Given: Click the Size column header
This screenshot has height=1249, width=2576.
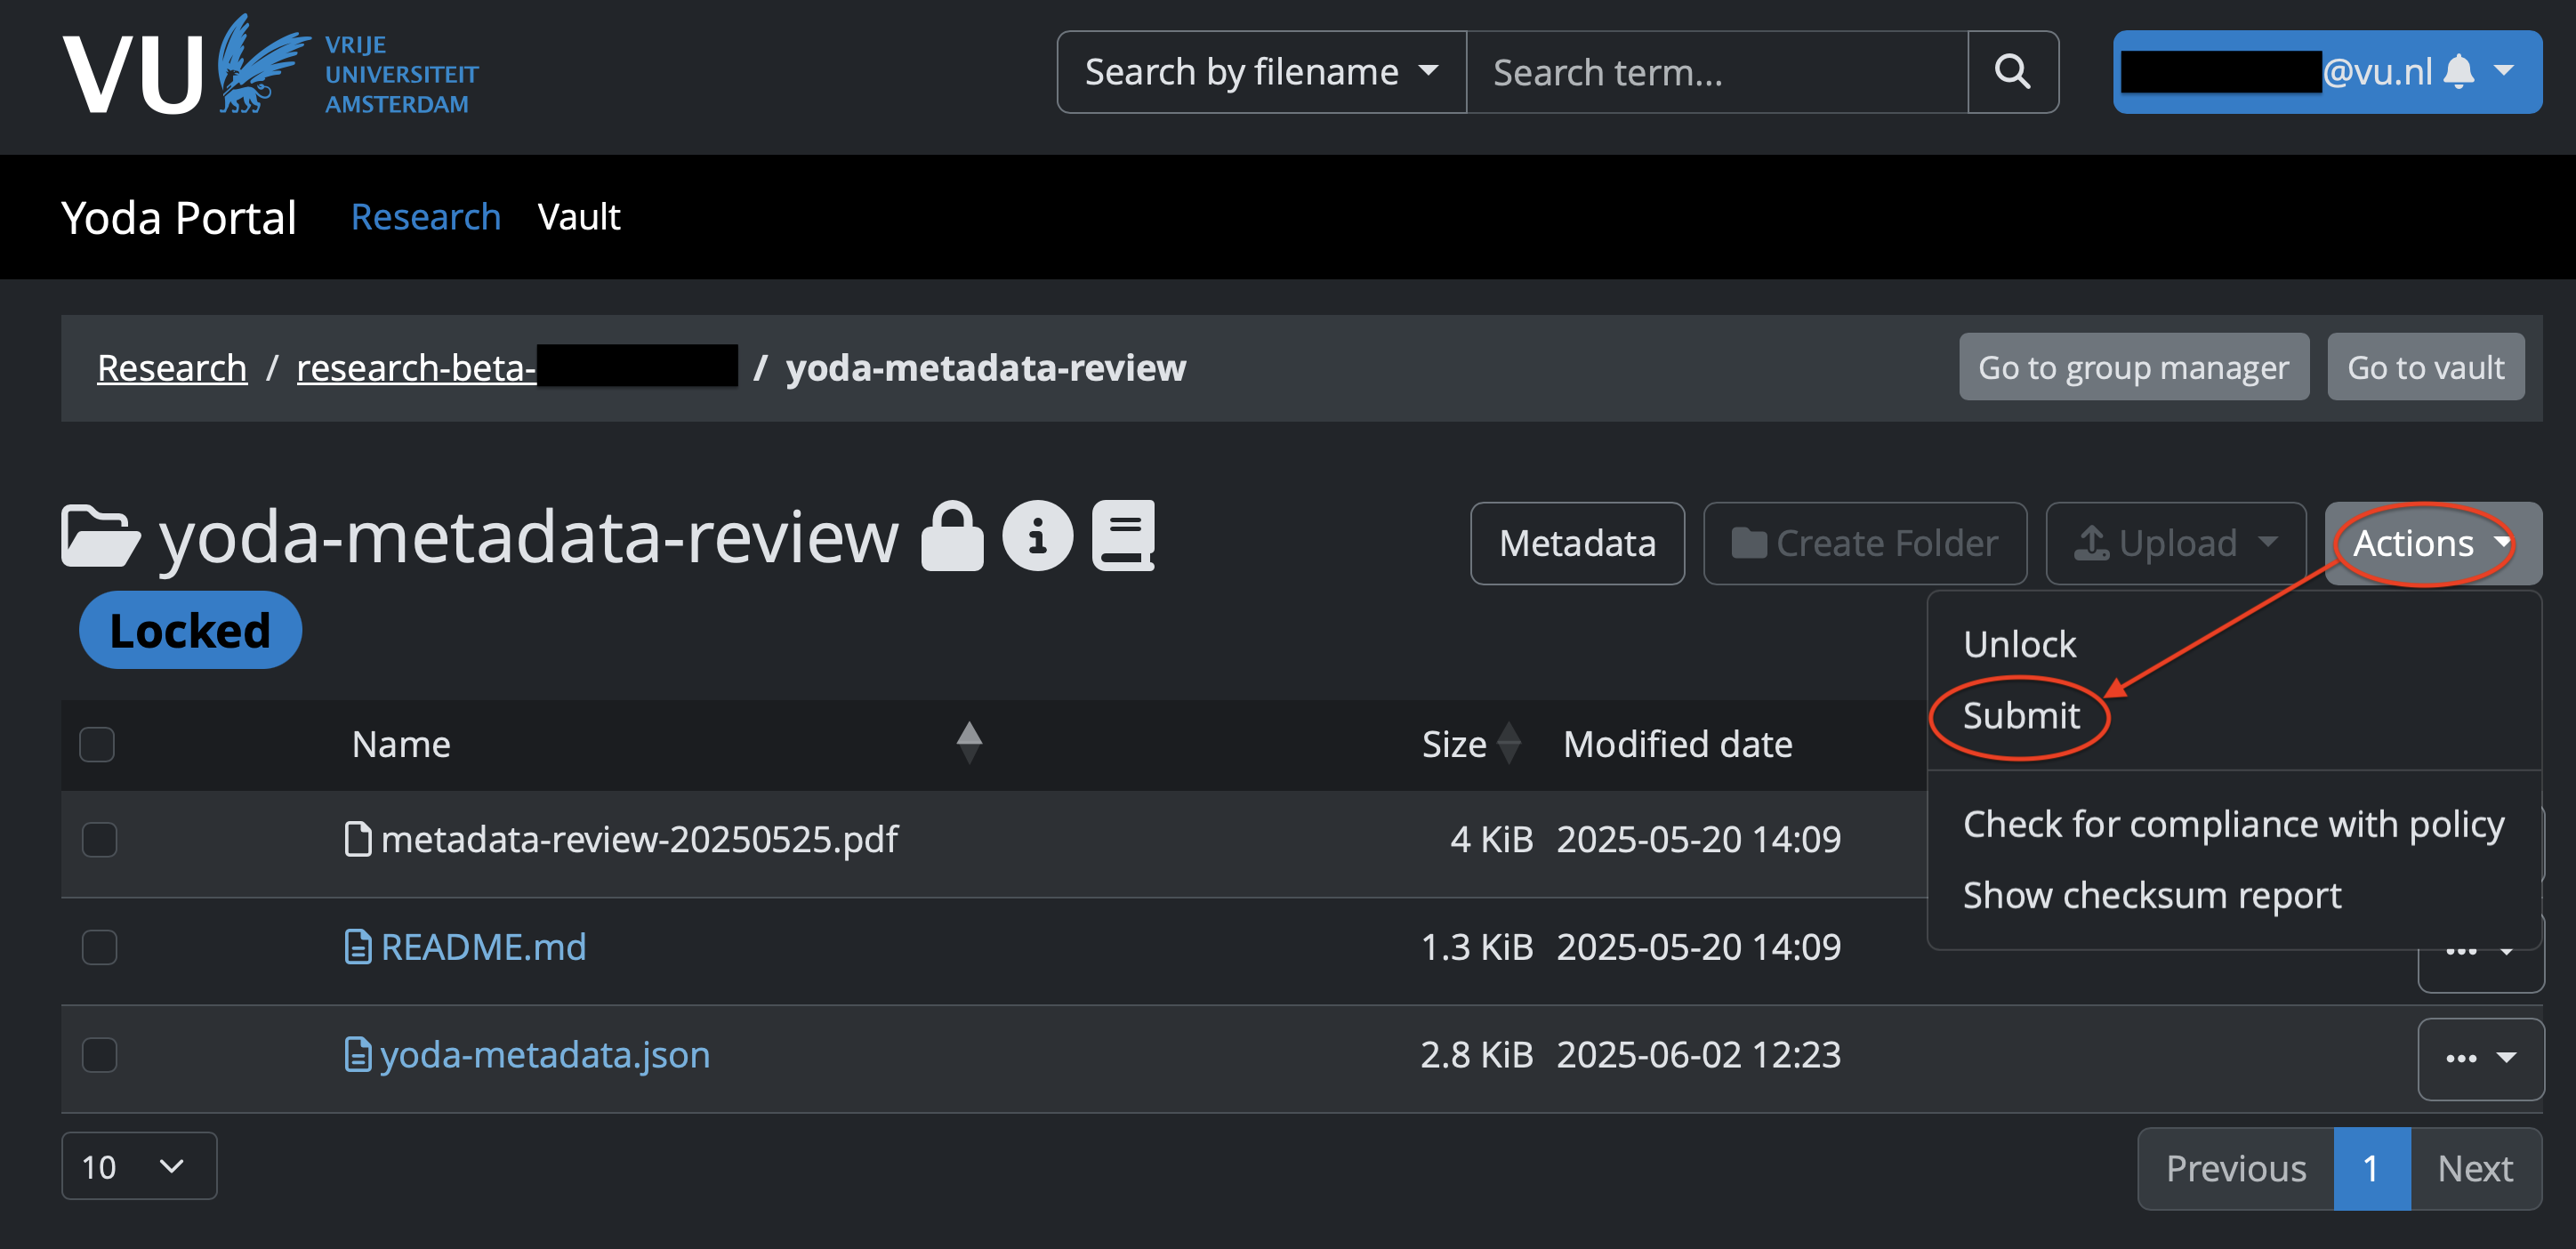Looking at the screenshot, I should [1454, 744].
